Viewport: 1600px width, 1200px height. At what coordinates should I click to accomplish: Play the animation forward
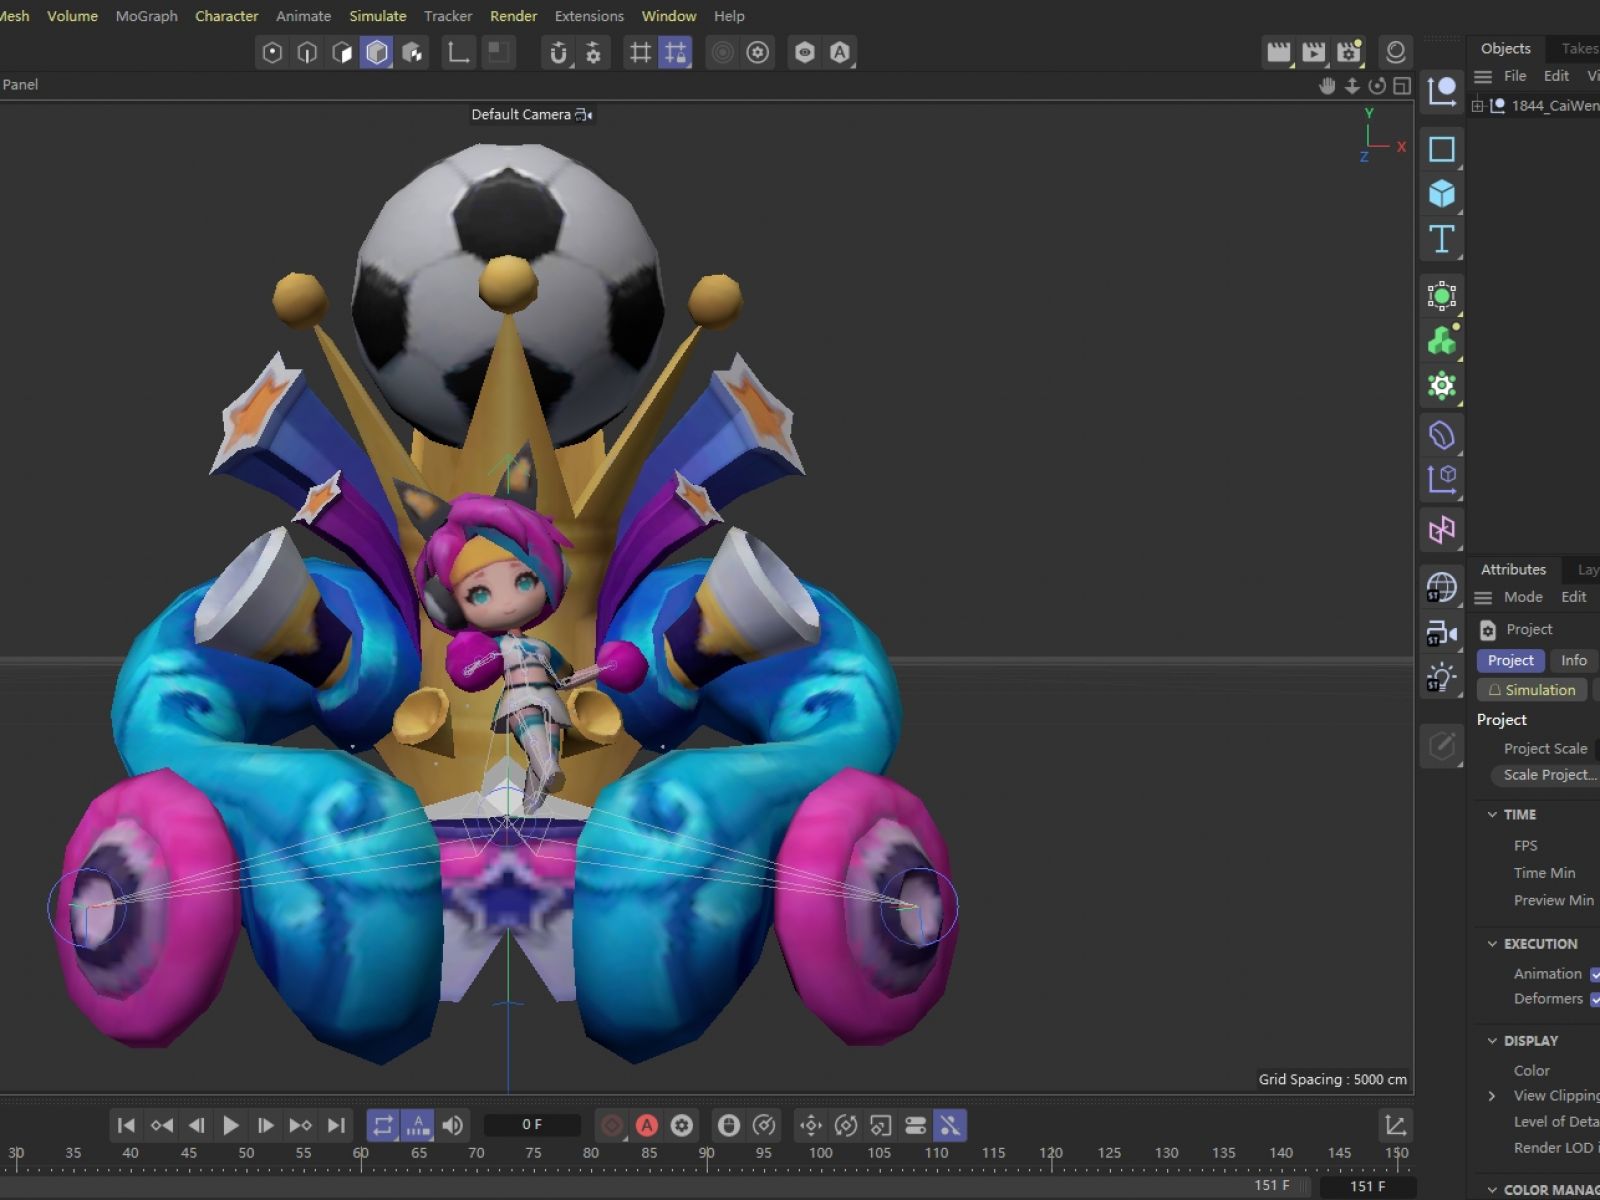point(230,1126)
